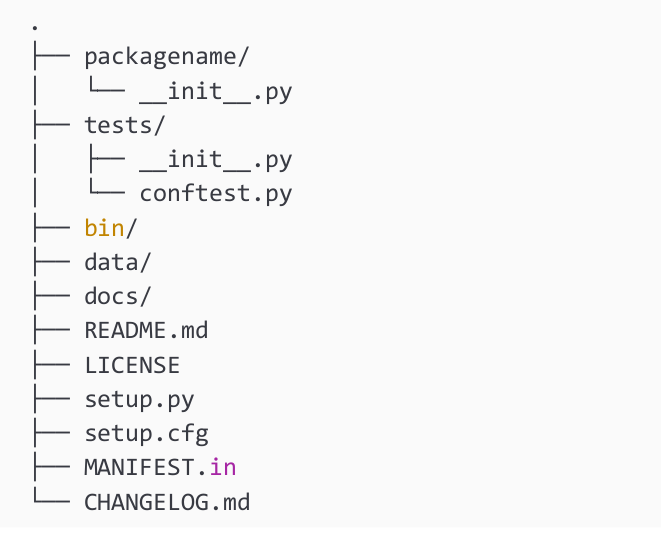The height and width of the screenshot is (534, 661).
Task: Click the setup.py file name
Action: pyautogui.click(x=139, y=399)
